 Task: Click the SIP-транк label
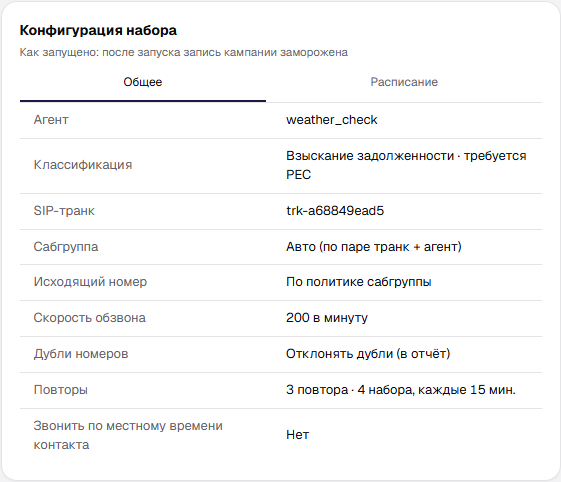[64, 211]
